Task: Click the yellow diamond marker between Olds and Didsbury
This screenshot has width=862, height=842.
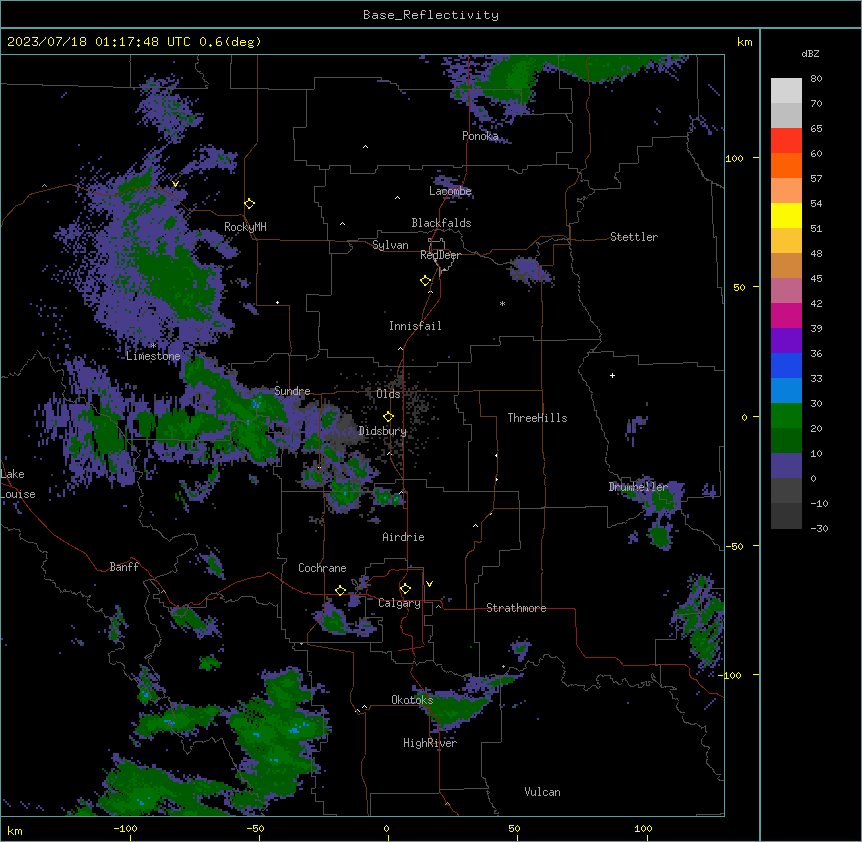Action: (388, 416)
